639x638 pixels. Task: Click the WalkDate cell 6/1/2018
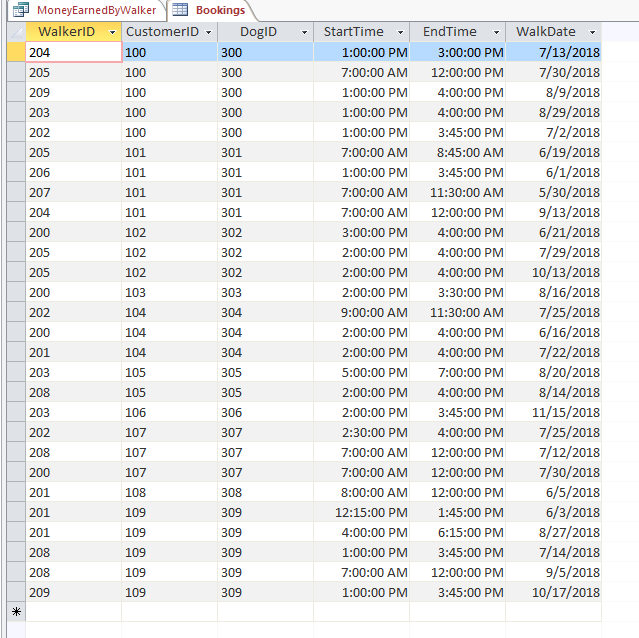pyautogui.click(x=553, y=172)
